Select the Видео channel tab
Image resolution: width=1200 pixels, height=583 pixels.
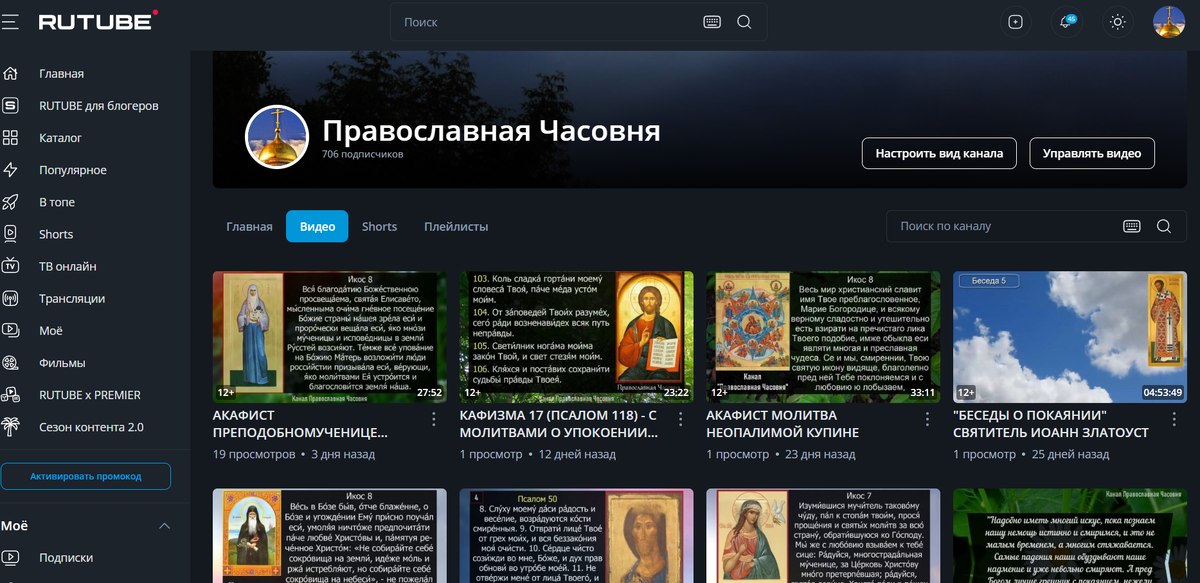pos(317,227)
